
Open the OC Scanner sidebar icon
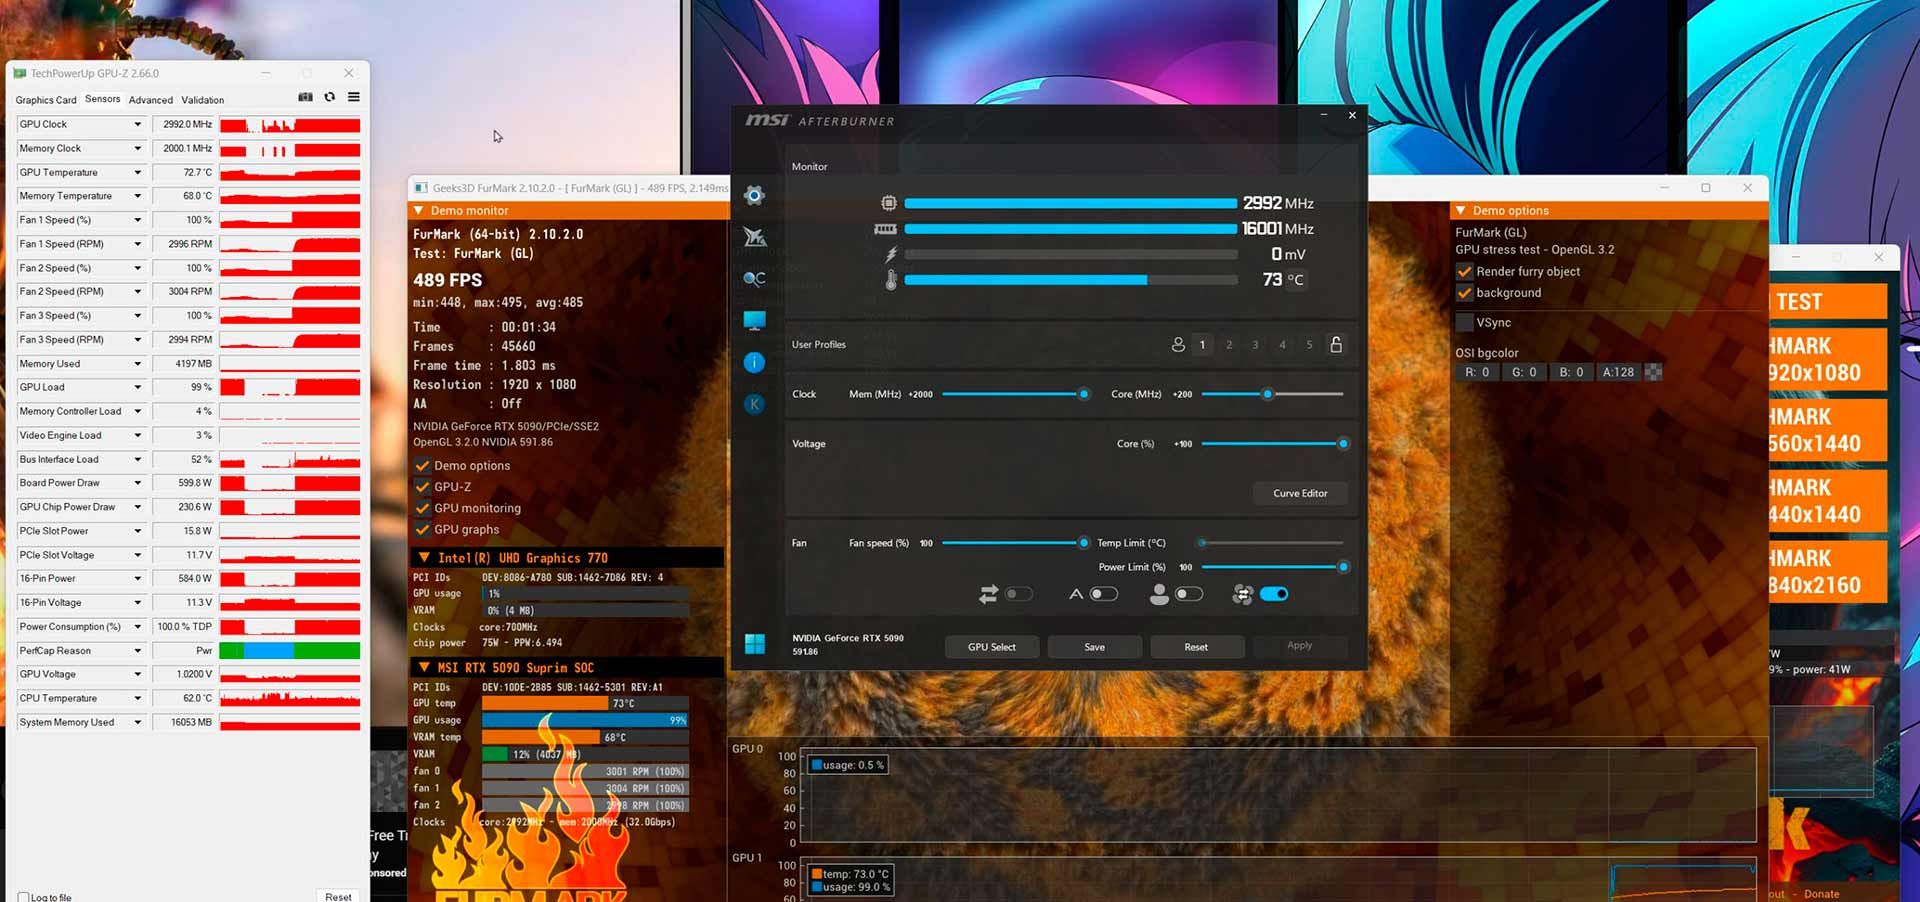point(755,278)
